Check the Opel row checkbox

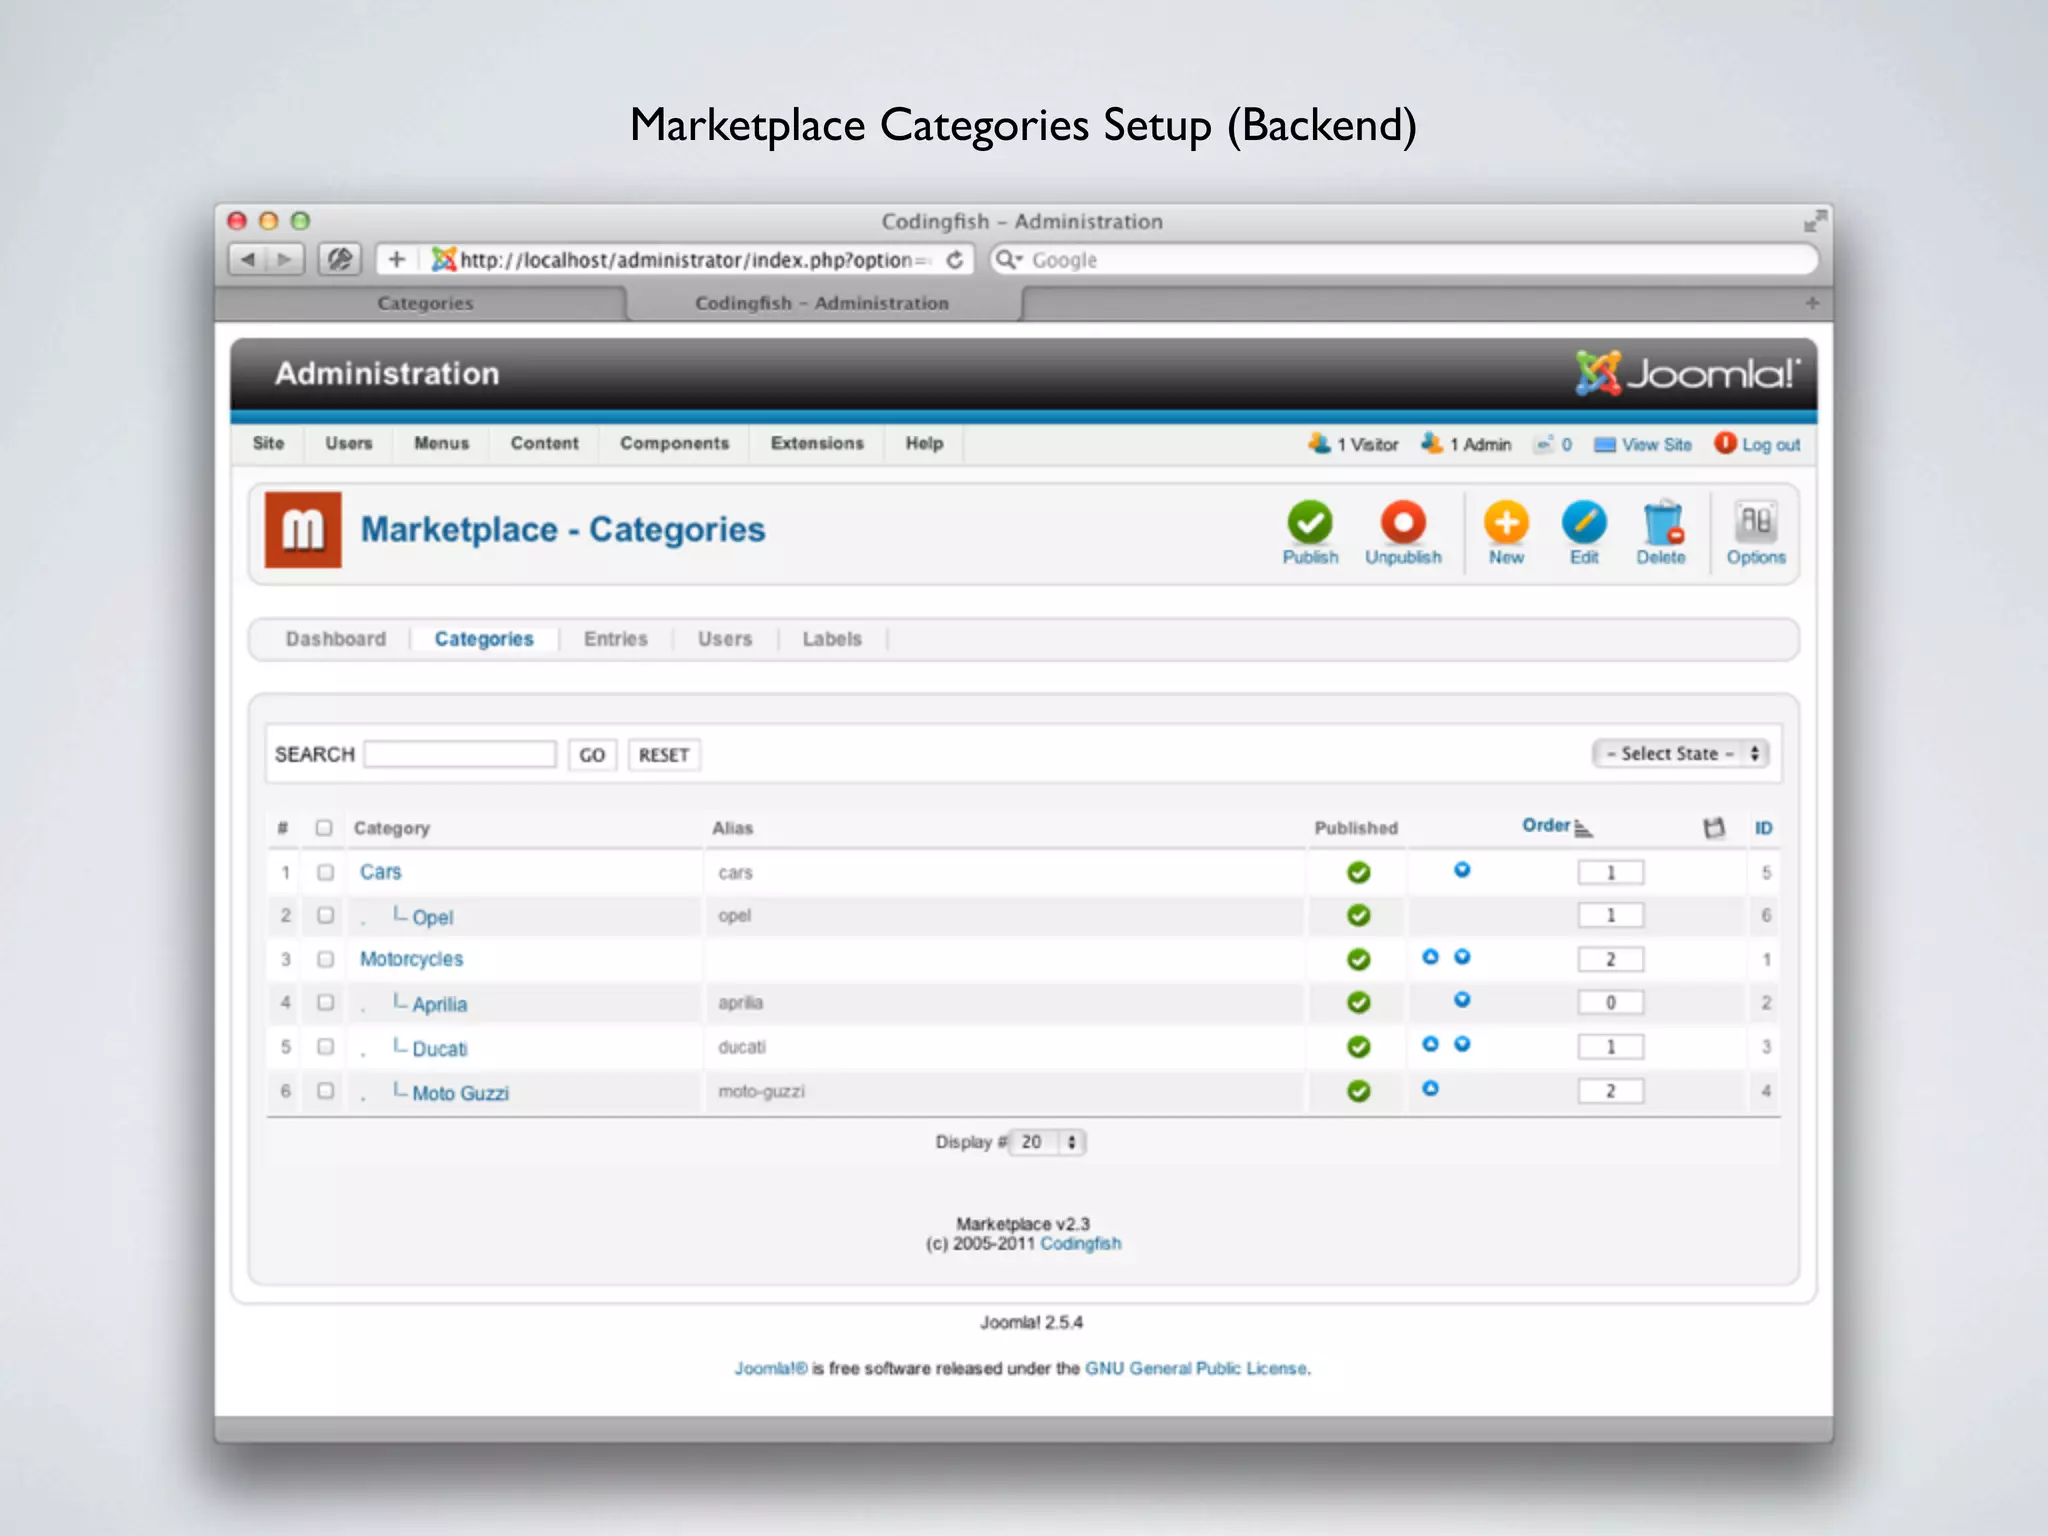325,915
